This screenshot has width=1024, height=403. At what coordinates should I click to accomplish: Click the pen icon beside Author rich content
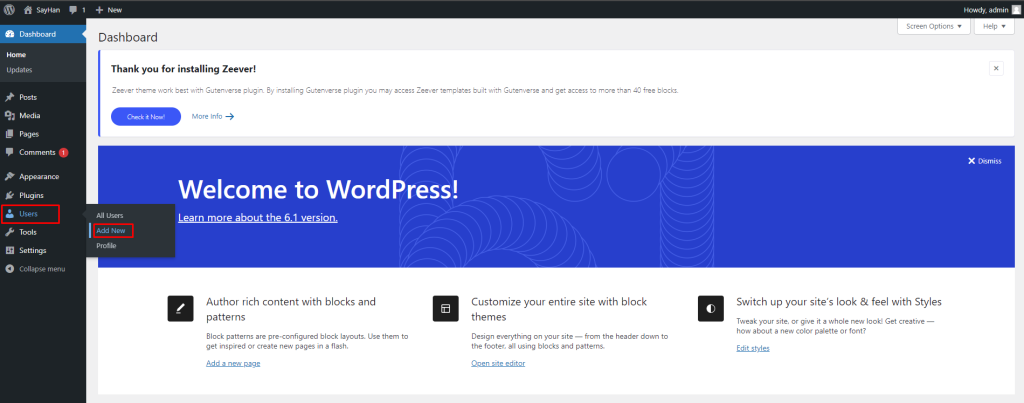click(180, 308)
